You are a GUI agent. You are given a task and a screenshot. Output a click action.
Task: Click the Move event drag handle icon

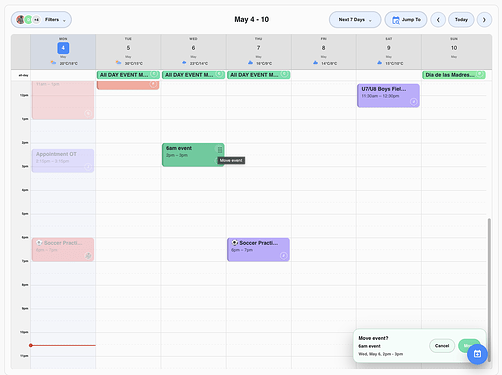point(220,150)
